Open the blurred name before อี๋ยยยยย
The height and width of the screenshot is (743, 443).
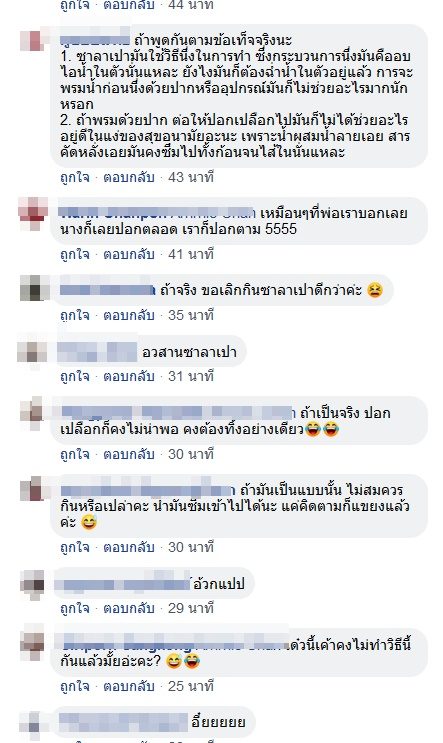[123, 723]
